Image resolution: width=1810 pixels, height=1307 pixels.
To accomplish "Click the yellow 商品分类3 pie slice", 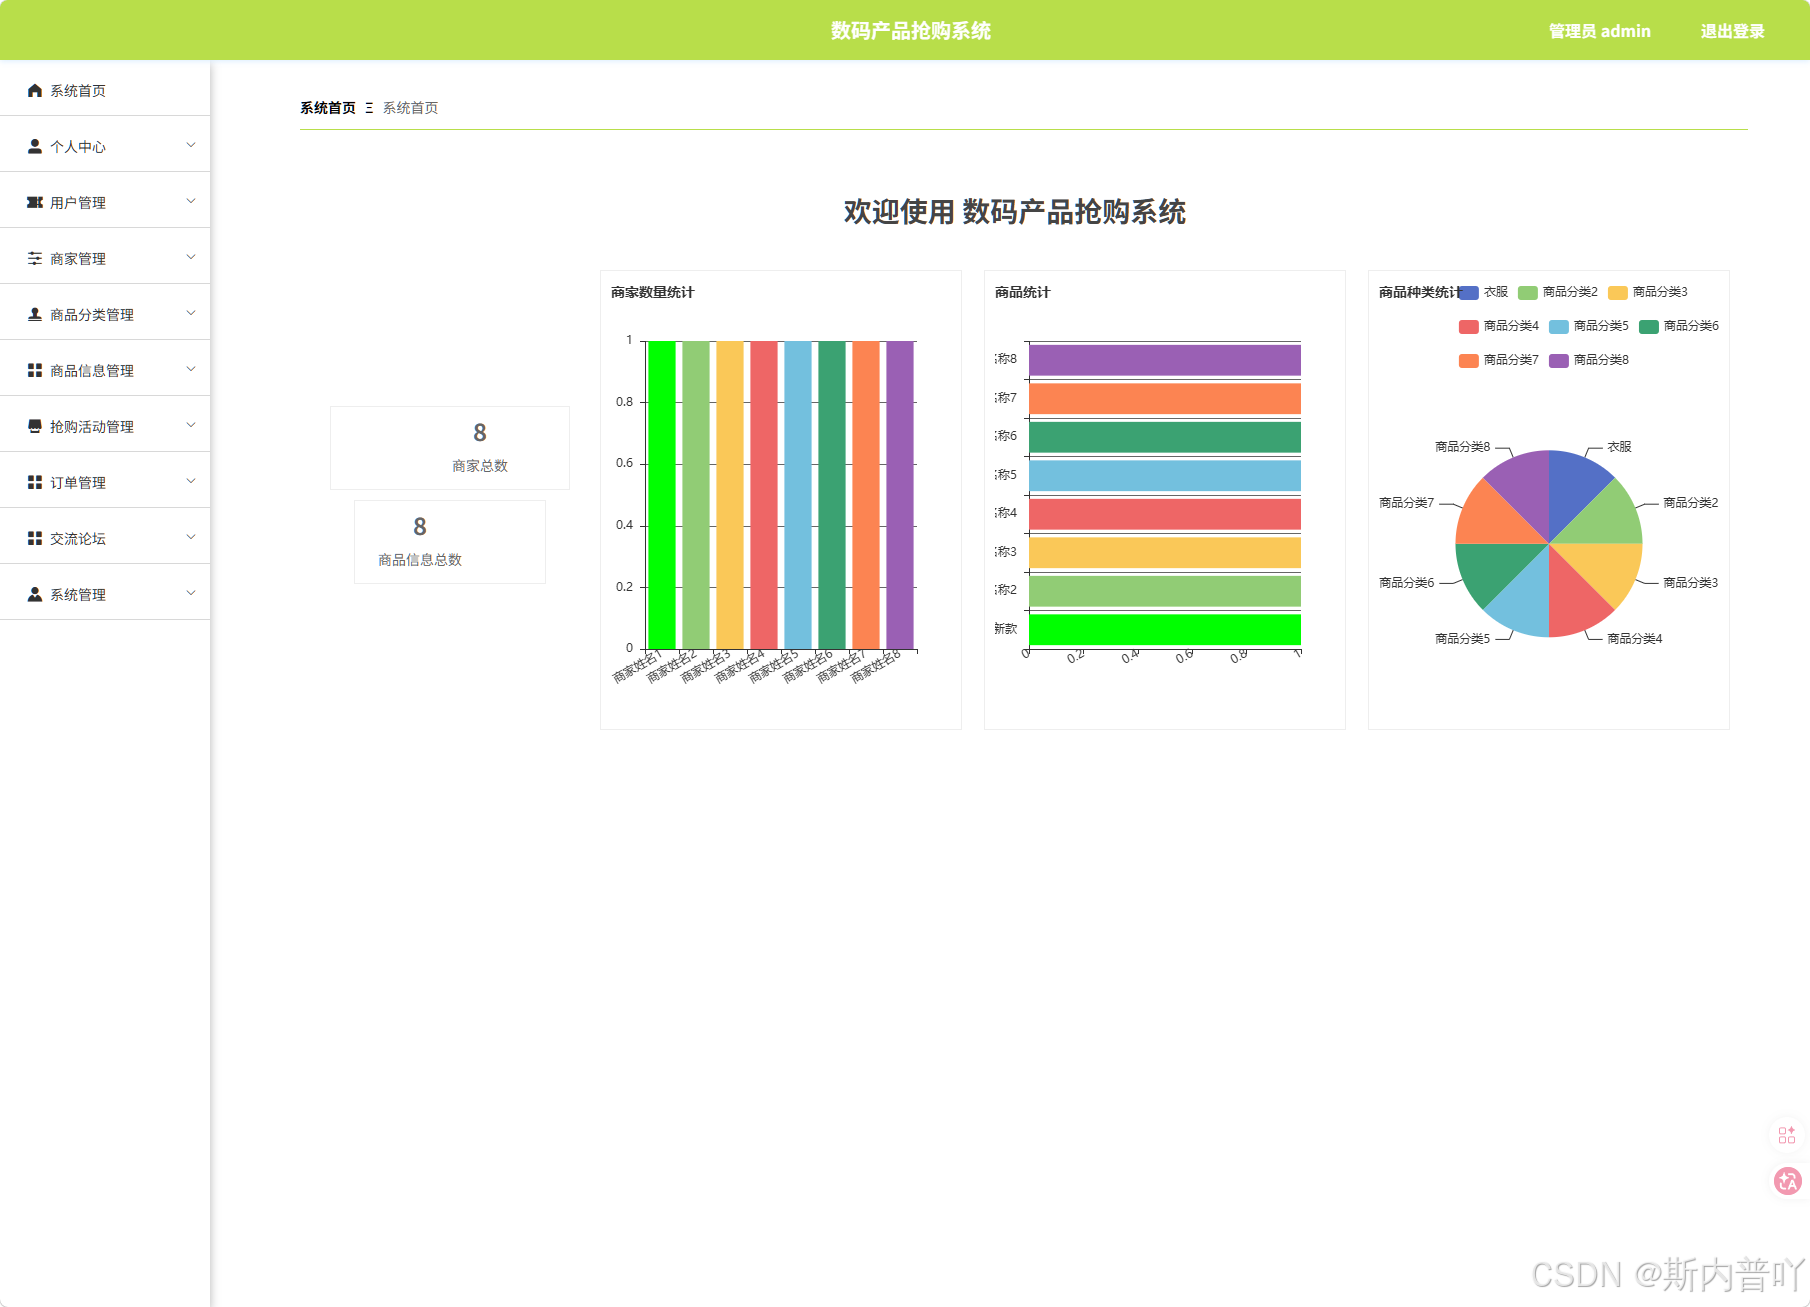I will coord(1607,568).
